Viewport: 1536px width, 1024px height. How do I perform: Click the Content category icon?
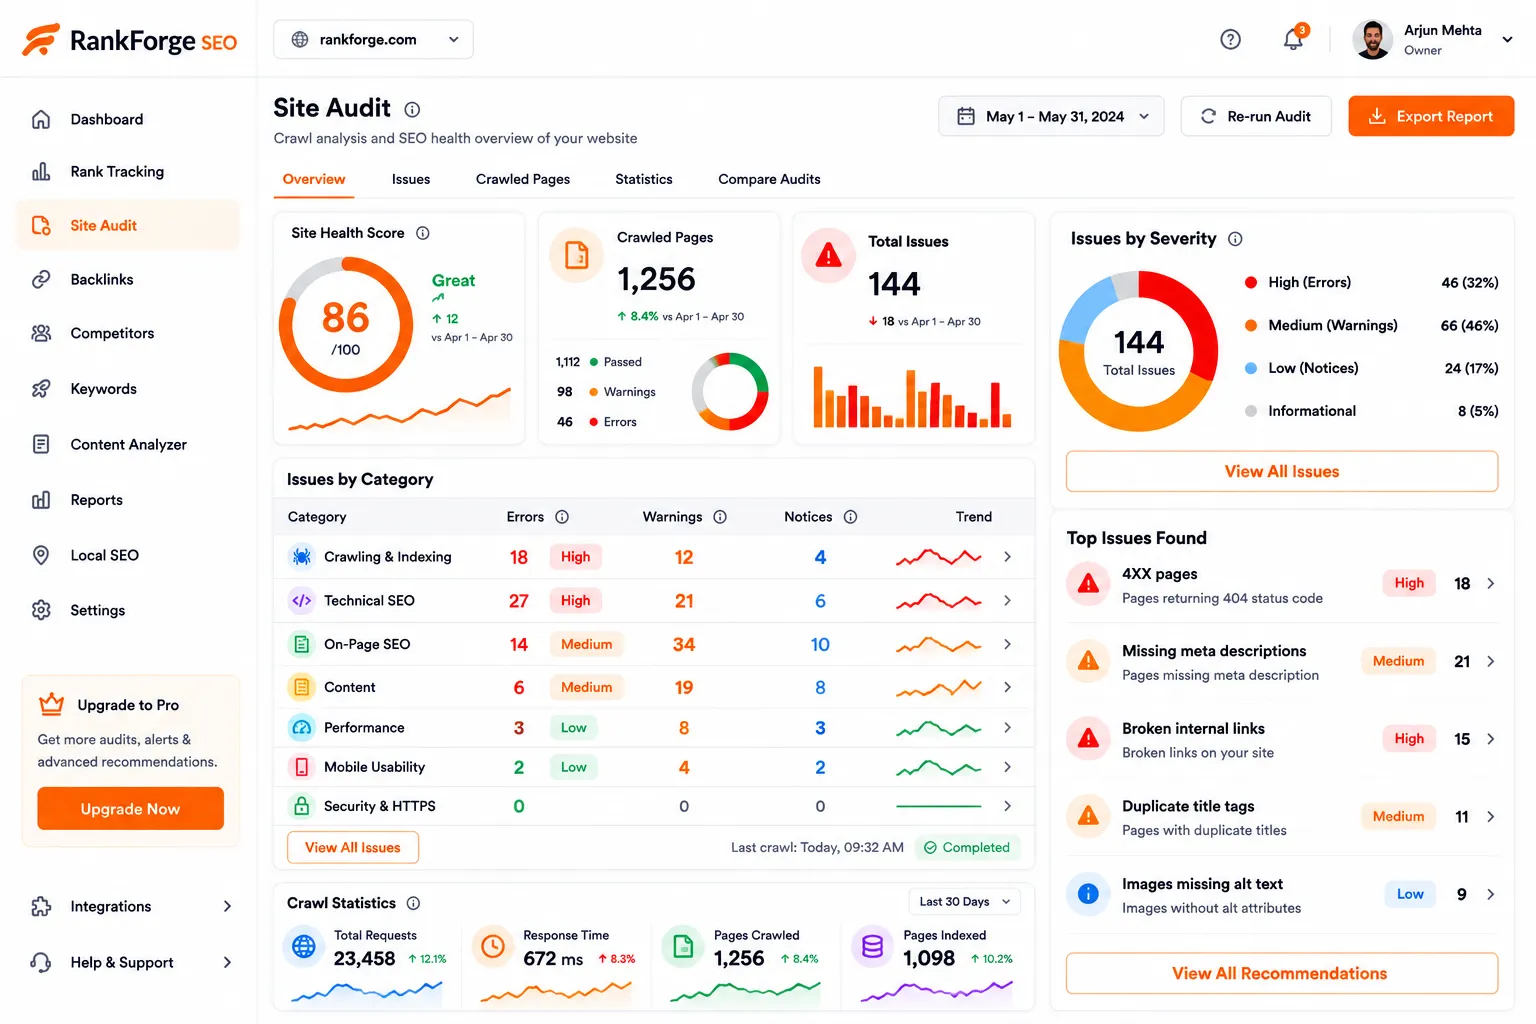click(301, 687)
